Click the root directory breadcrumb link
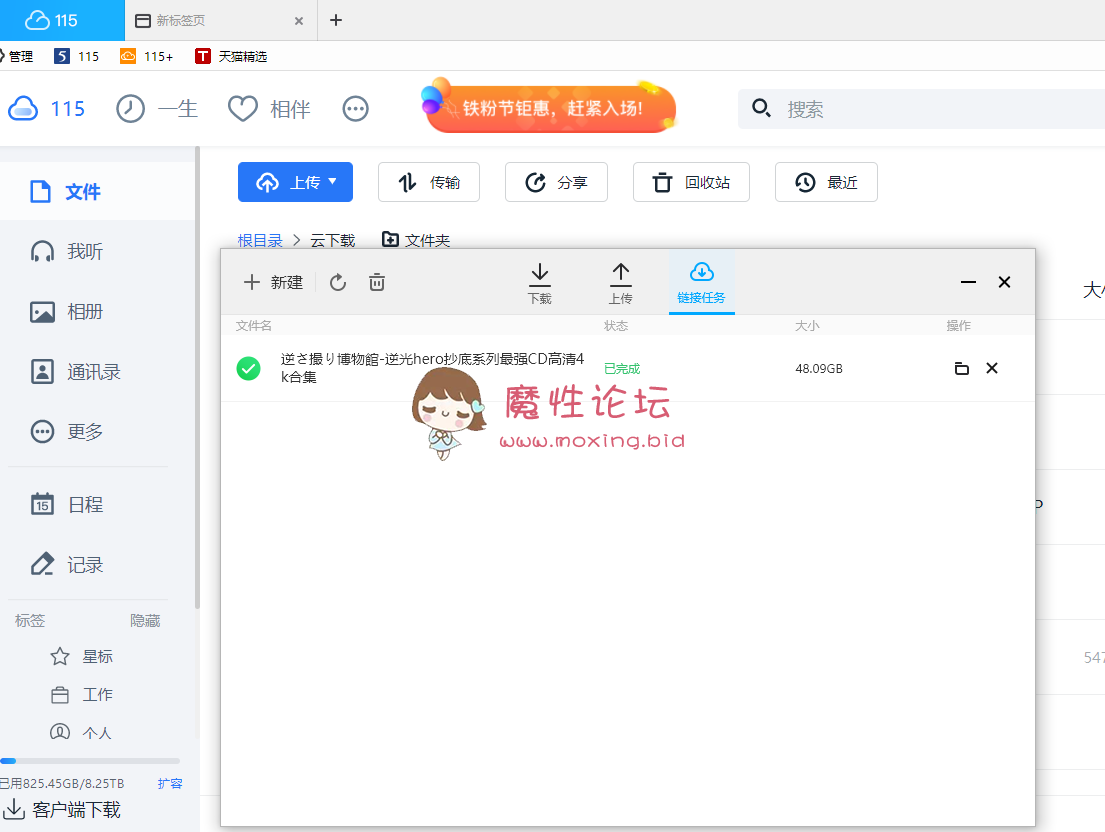The height and width of the screenshot is (832, 1105). 260,240
